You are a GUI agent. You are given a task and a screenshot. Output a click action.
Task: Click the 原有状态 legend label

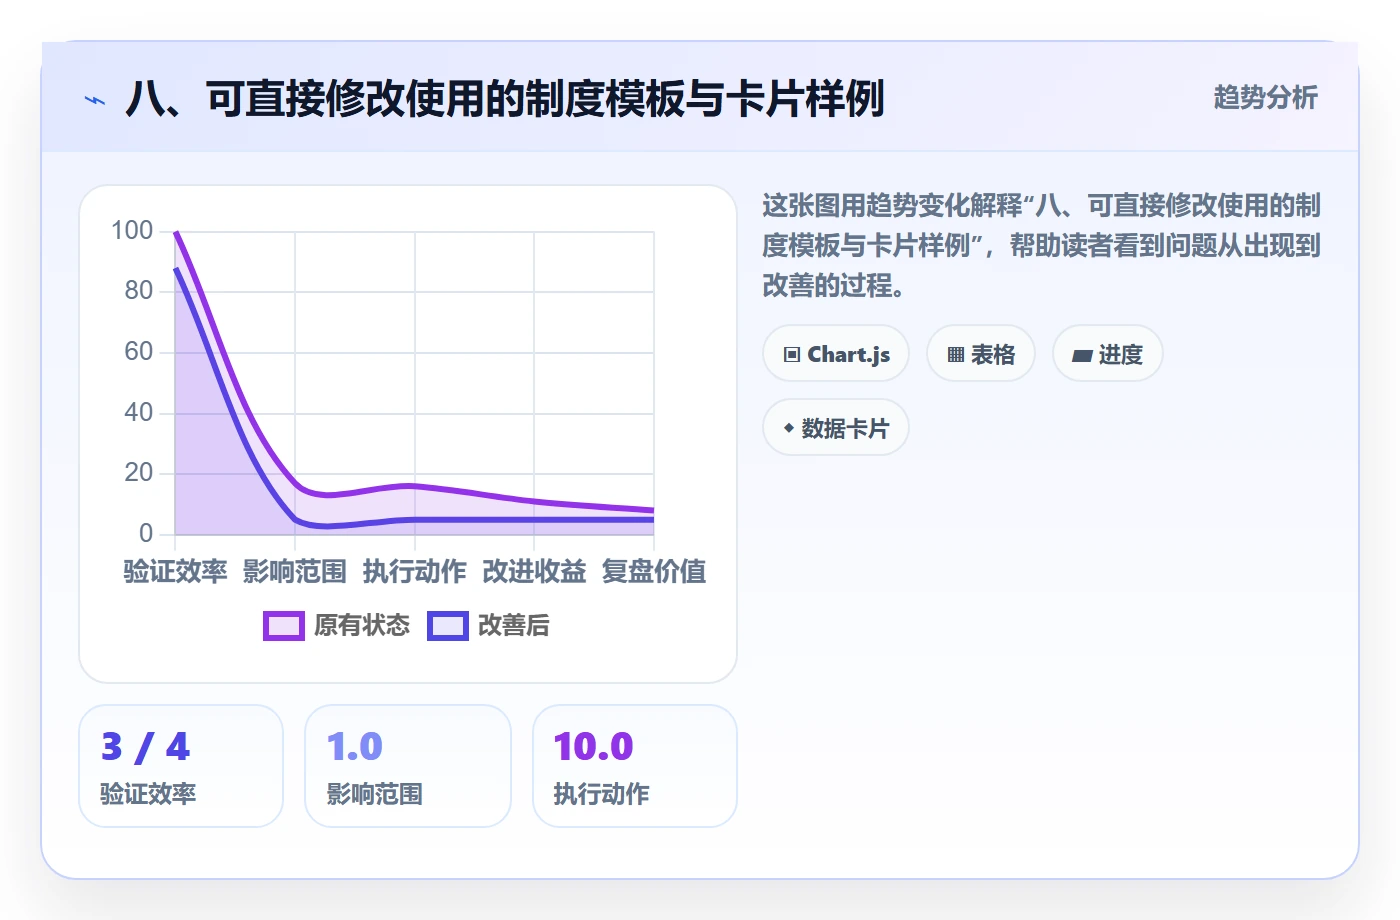[x=362, y=626]
